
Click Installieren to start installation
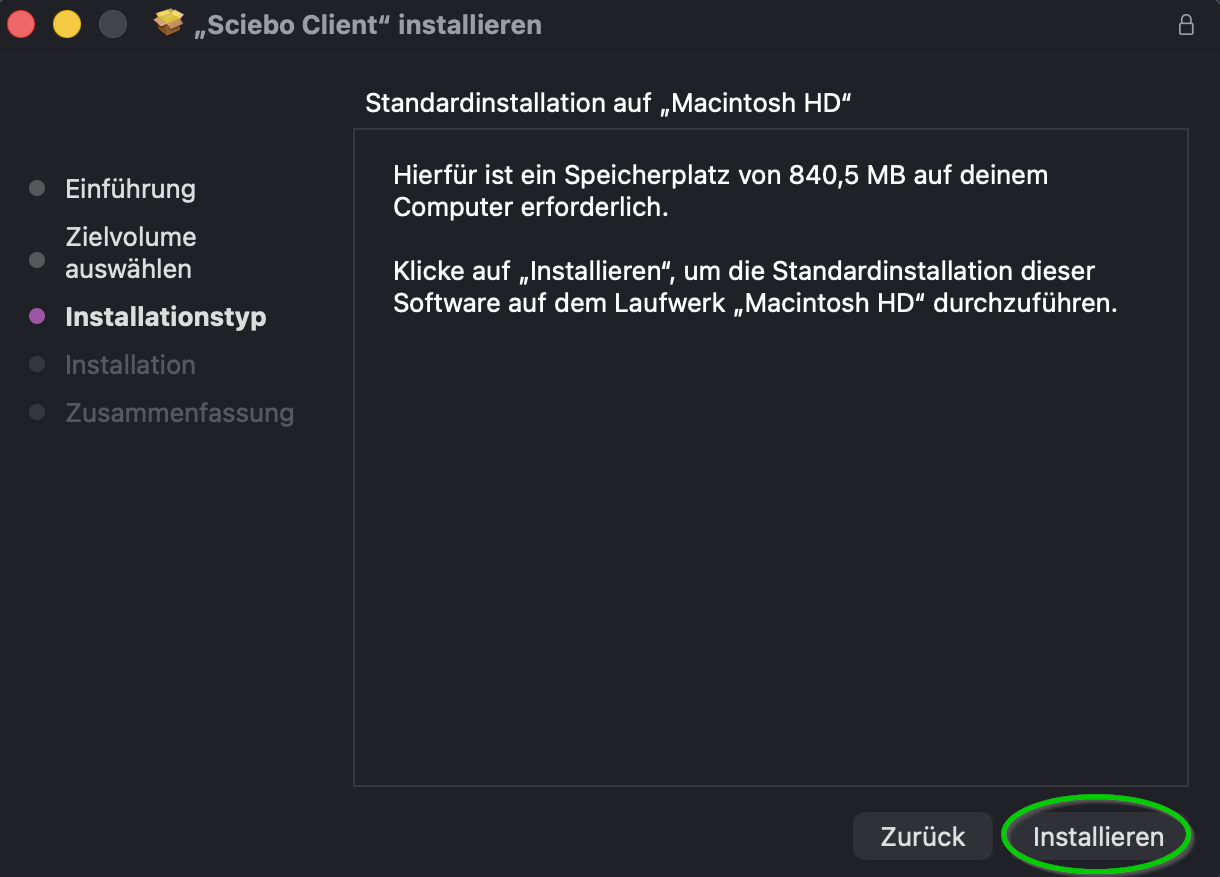coord(1096,836)
